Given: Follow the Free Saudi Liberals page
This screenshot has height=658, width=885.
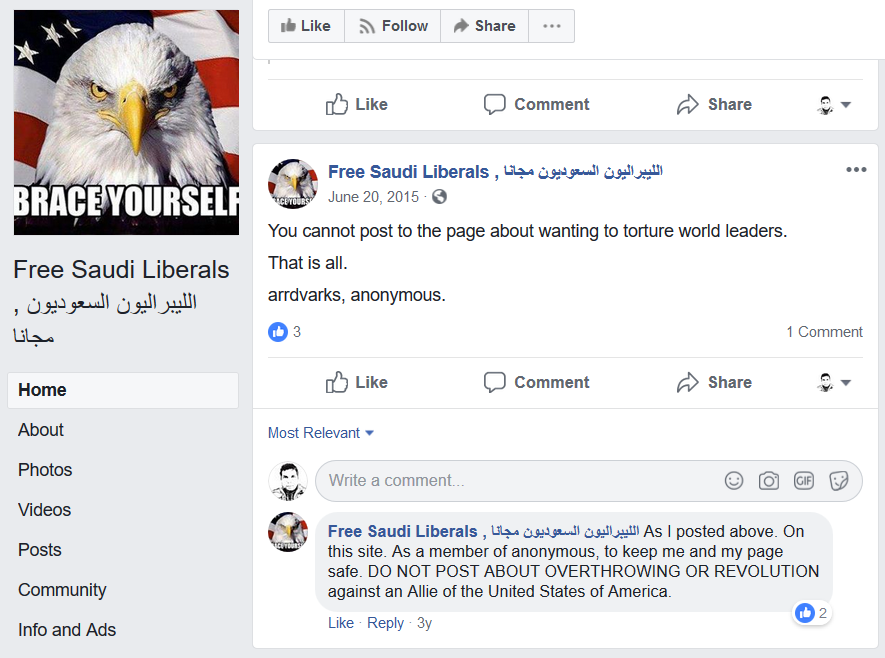Looking at the screenshot, I should [393, 26].
